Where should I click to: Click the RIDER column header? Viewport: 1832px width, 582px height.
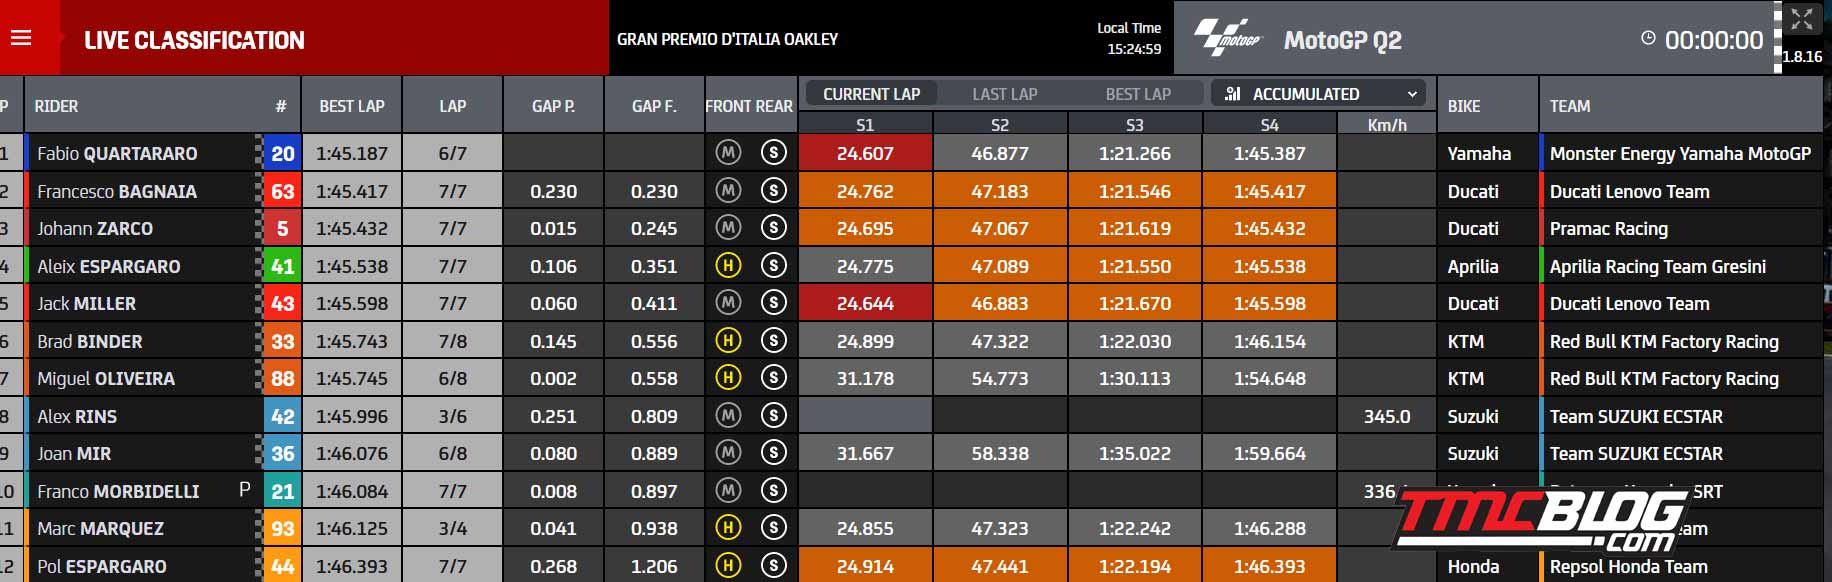(x=56, y=106)
